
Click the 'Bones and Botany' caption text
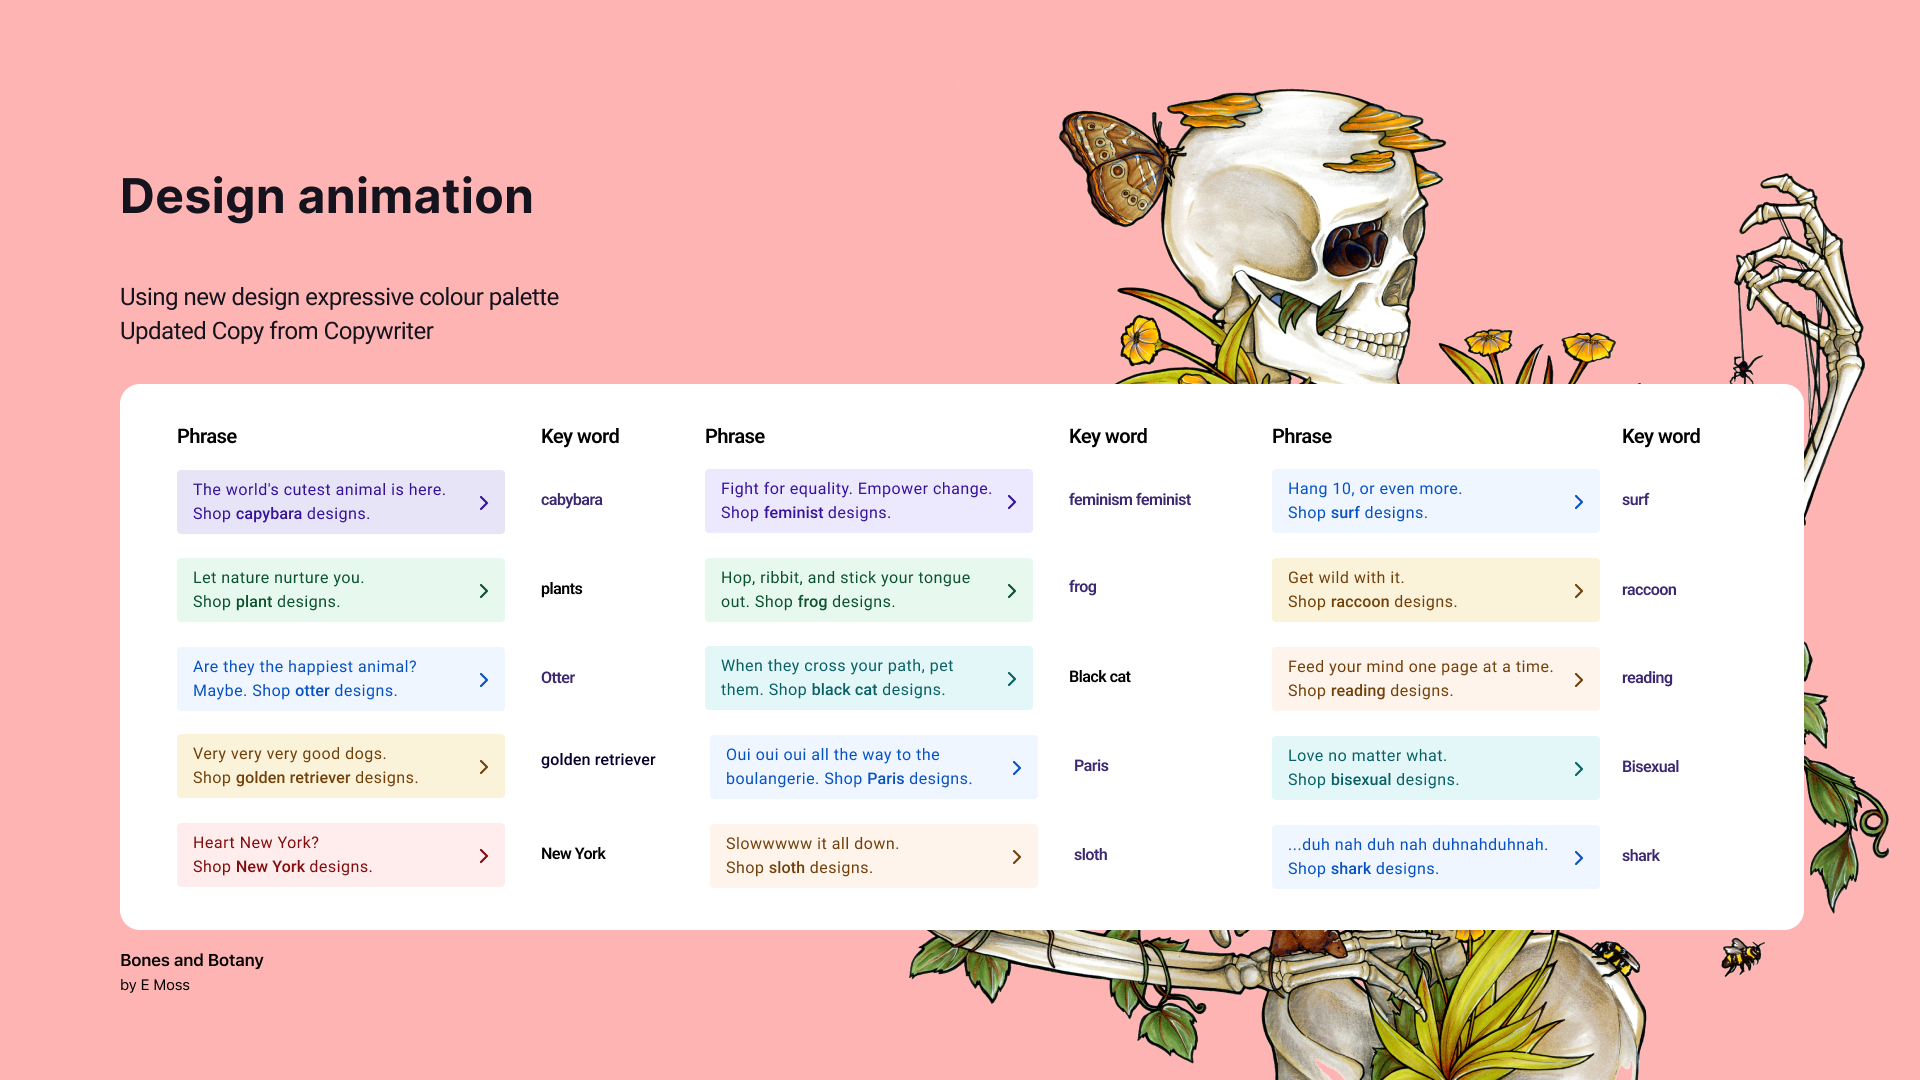point(191,960)
